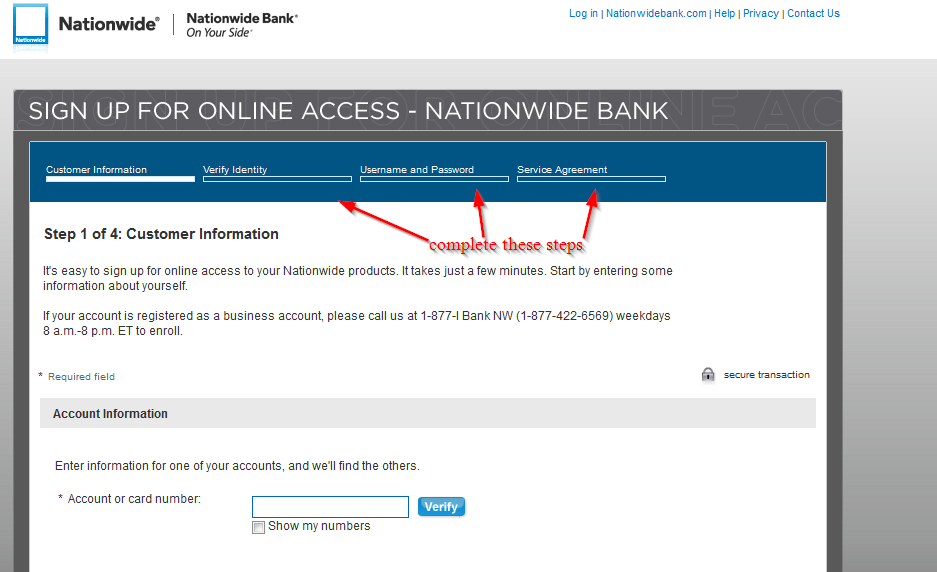Click the Nationwide Bank On Your Side wordmark

click(242, 25)
